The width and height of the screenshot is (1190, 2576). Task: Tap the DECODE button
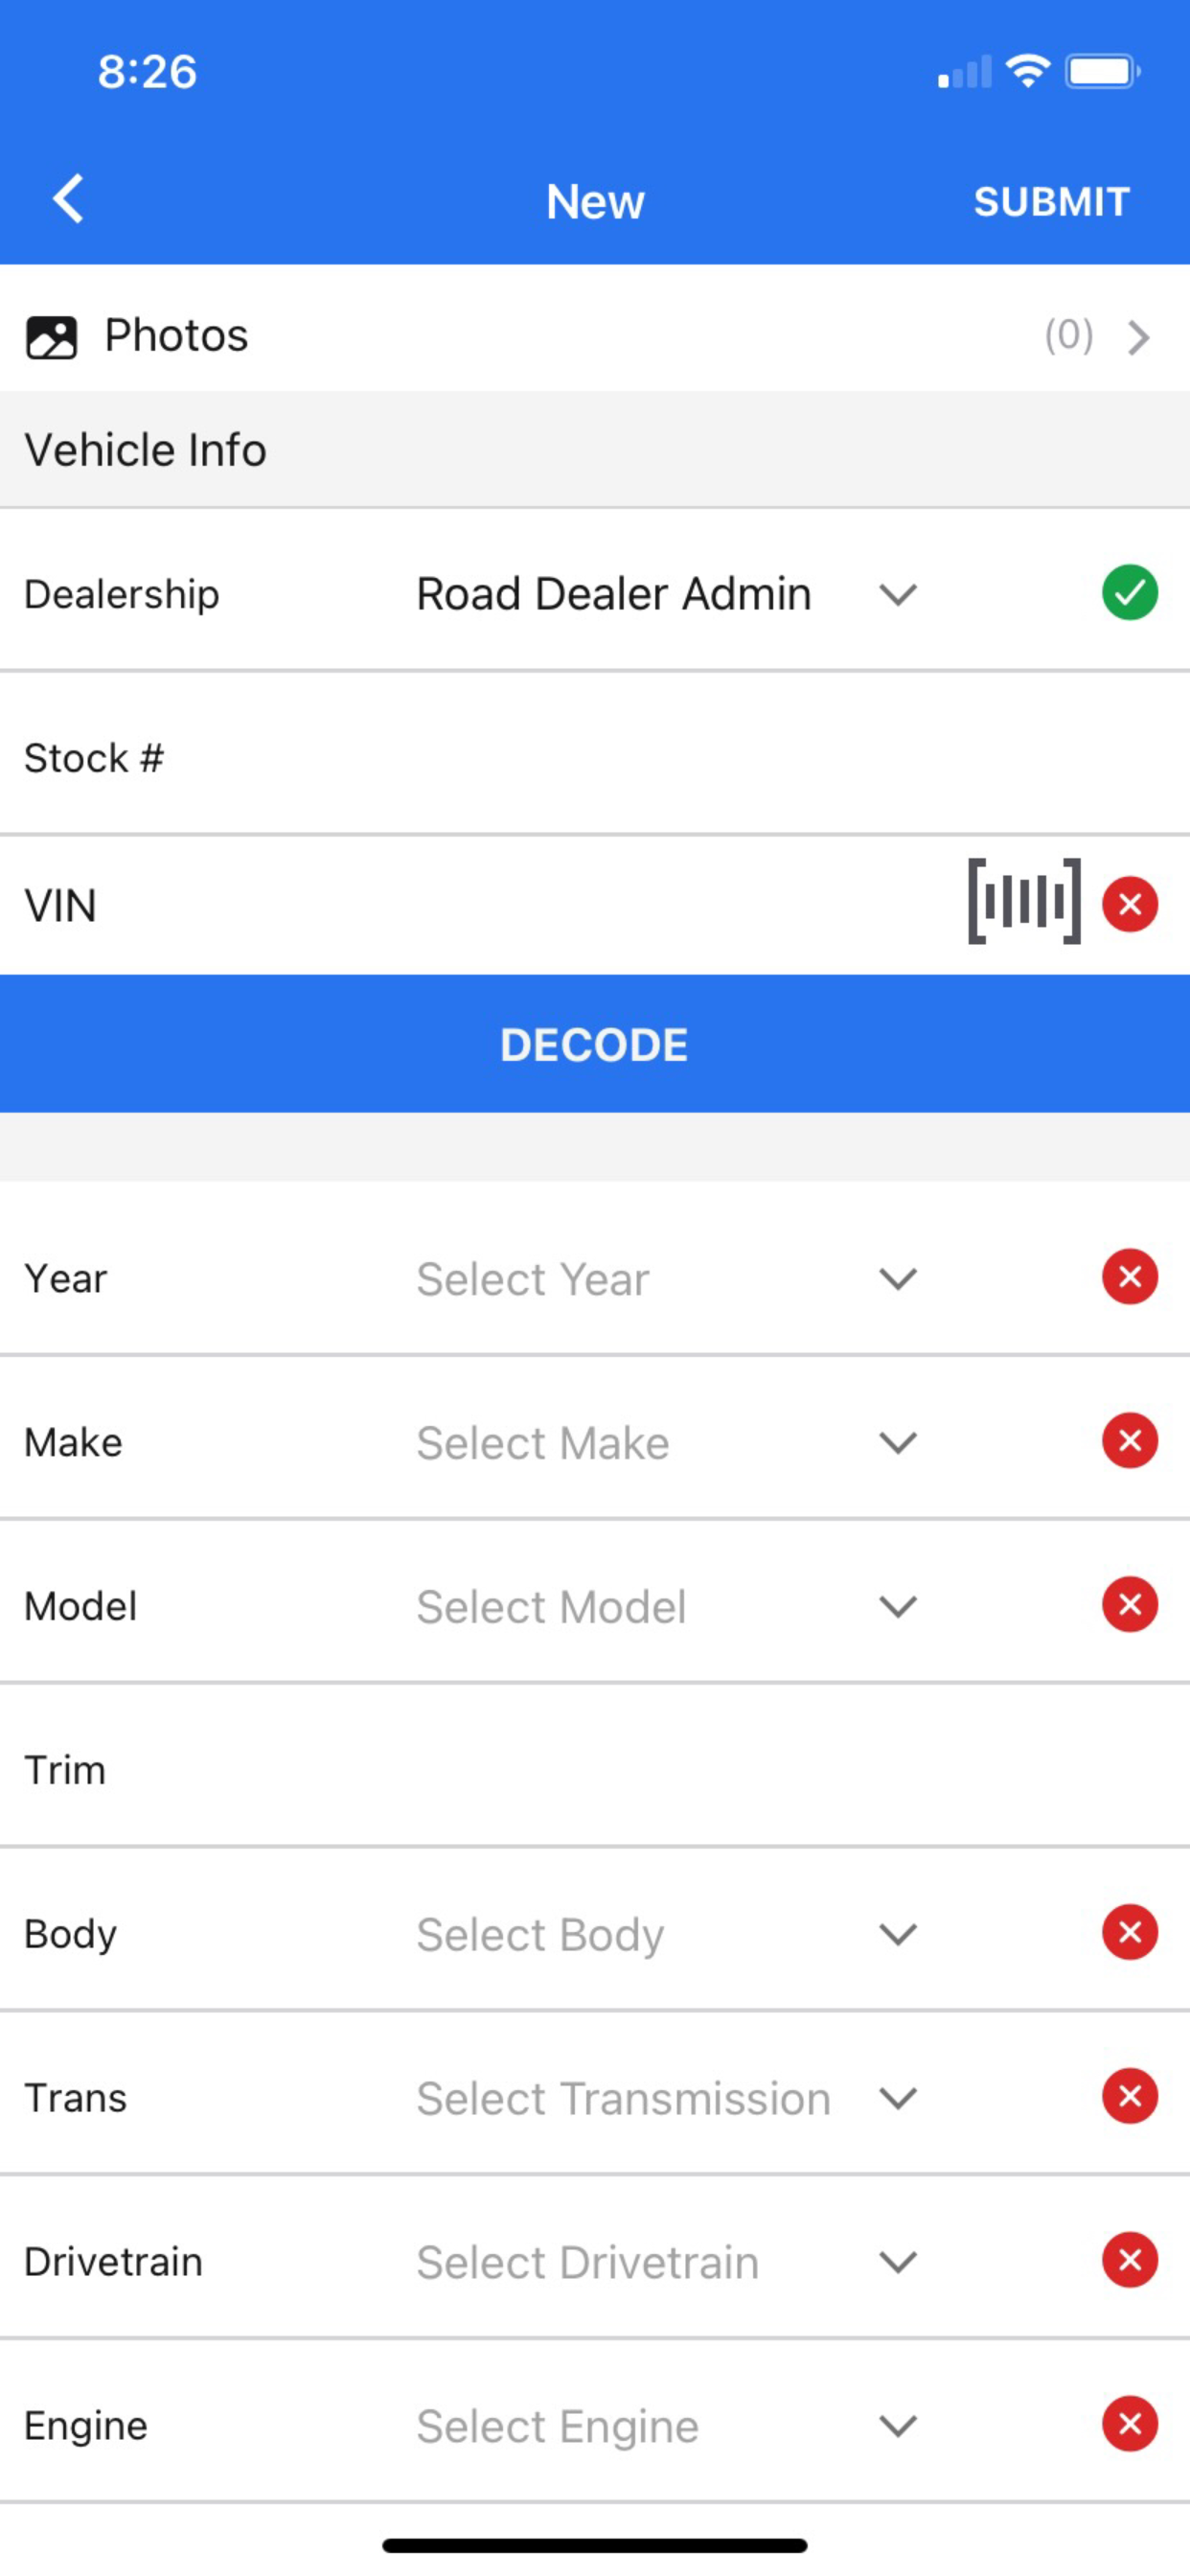pos(595,1044)
